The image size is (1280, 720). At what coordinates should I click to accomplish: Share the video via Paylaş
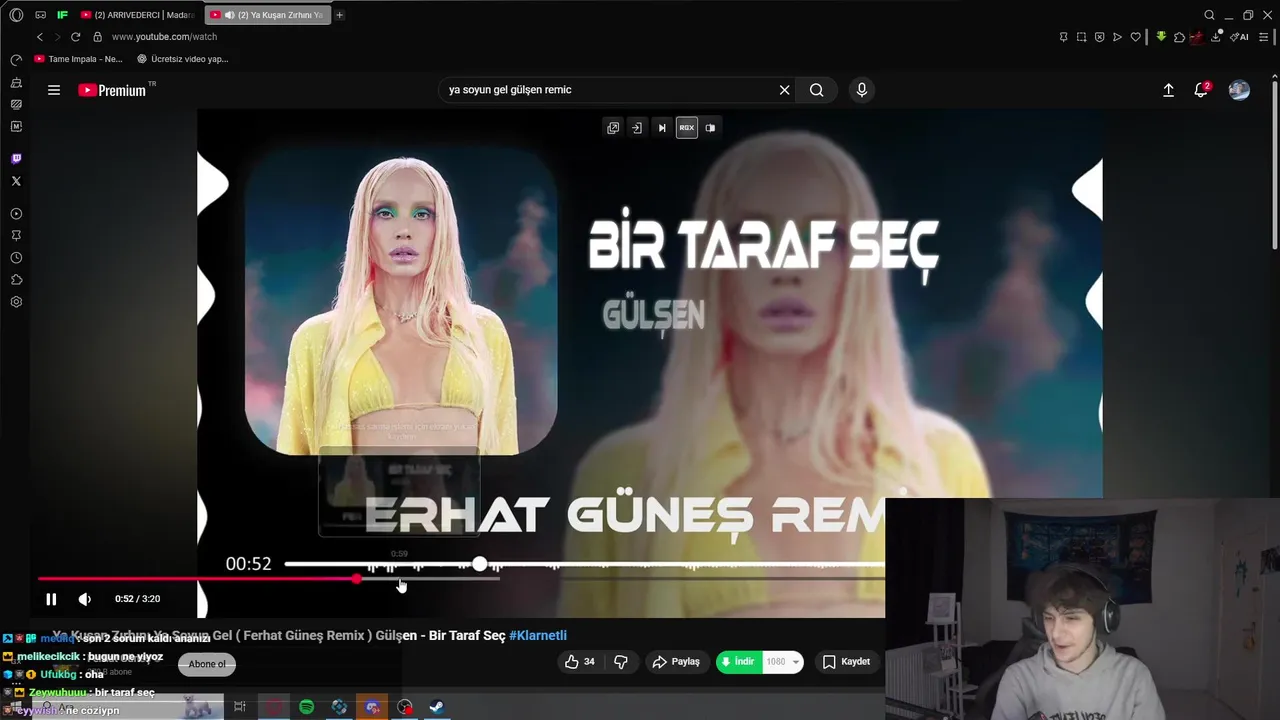pyautogui.click(x=676, y=662)
